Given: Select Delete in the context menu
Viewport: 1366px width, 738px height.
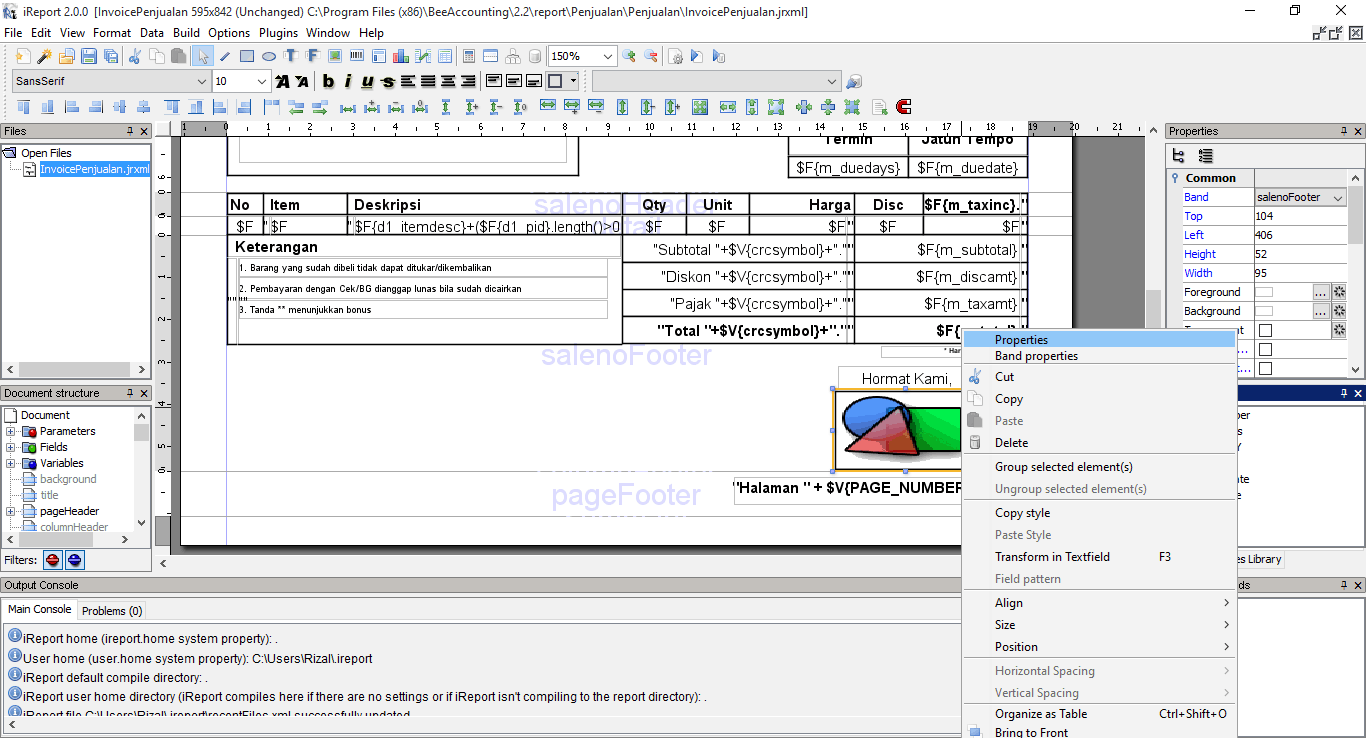Looking at the screenshot, I should click(1011, 443).
